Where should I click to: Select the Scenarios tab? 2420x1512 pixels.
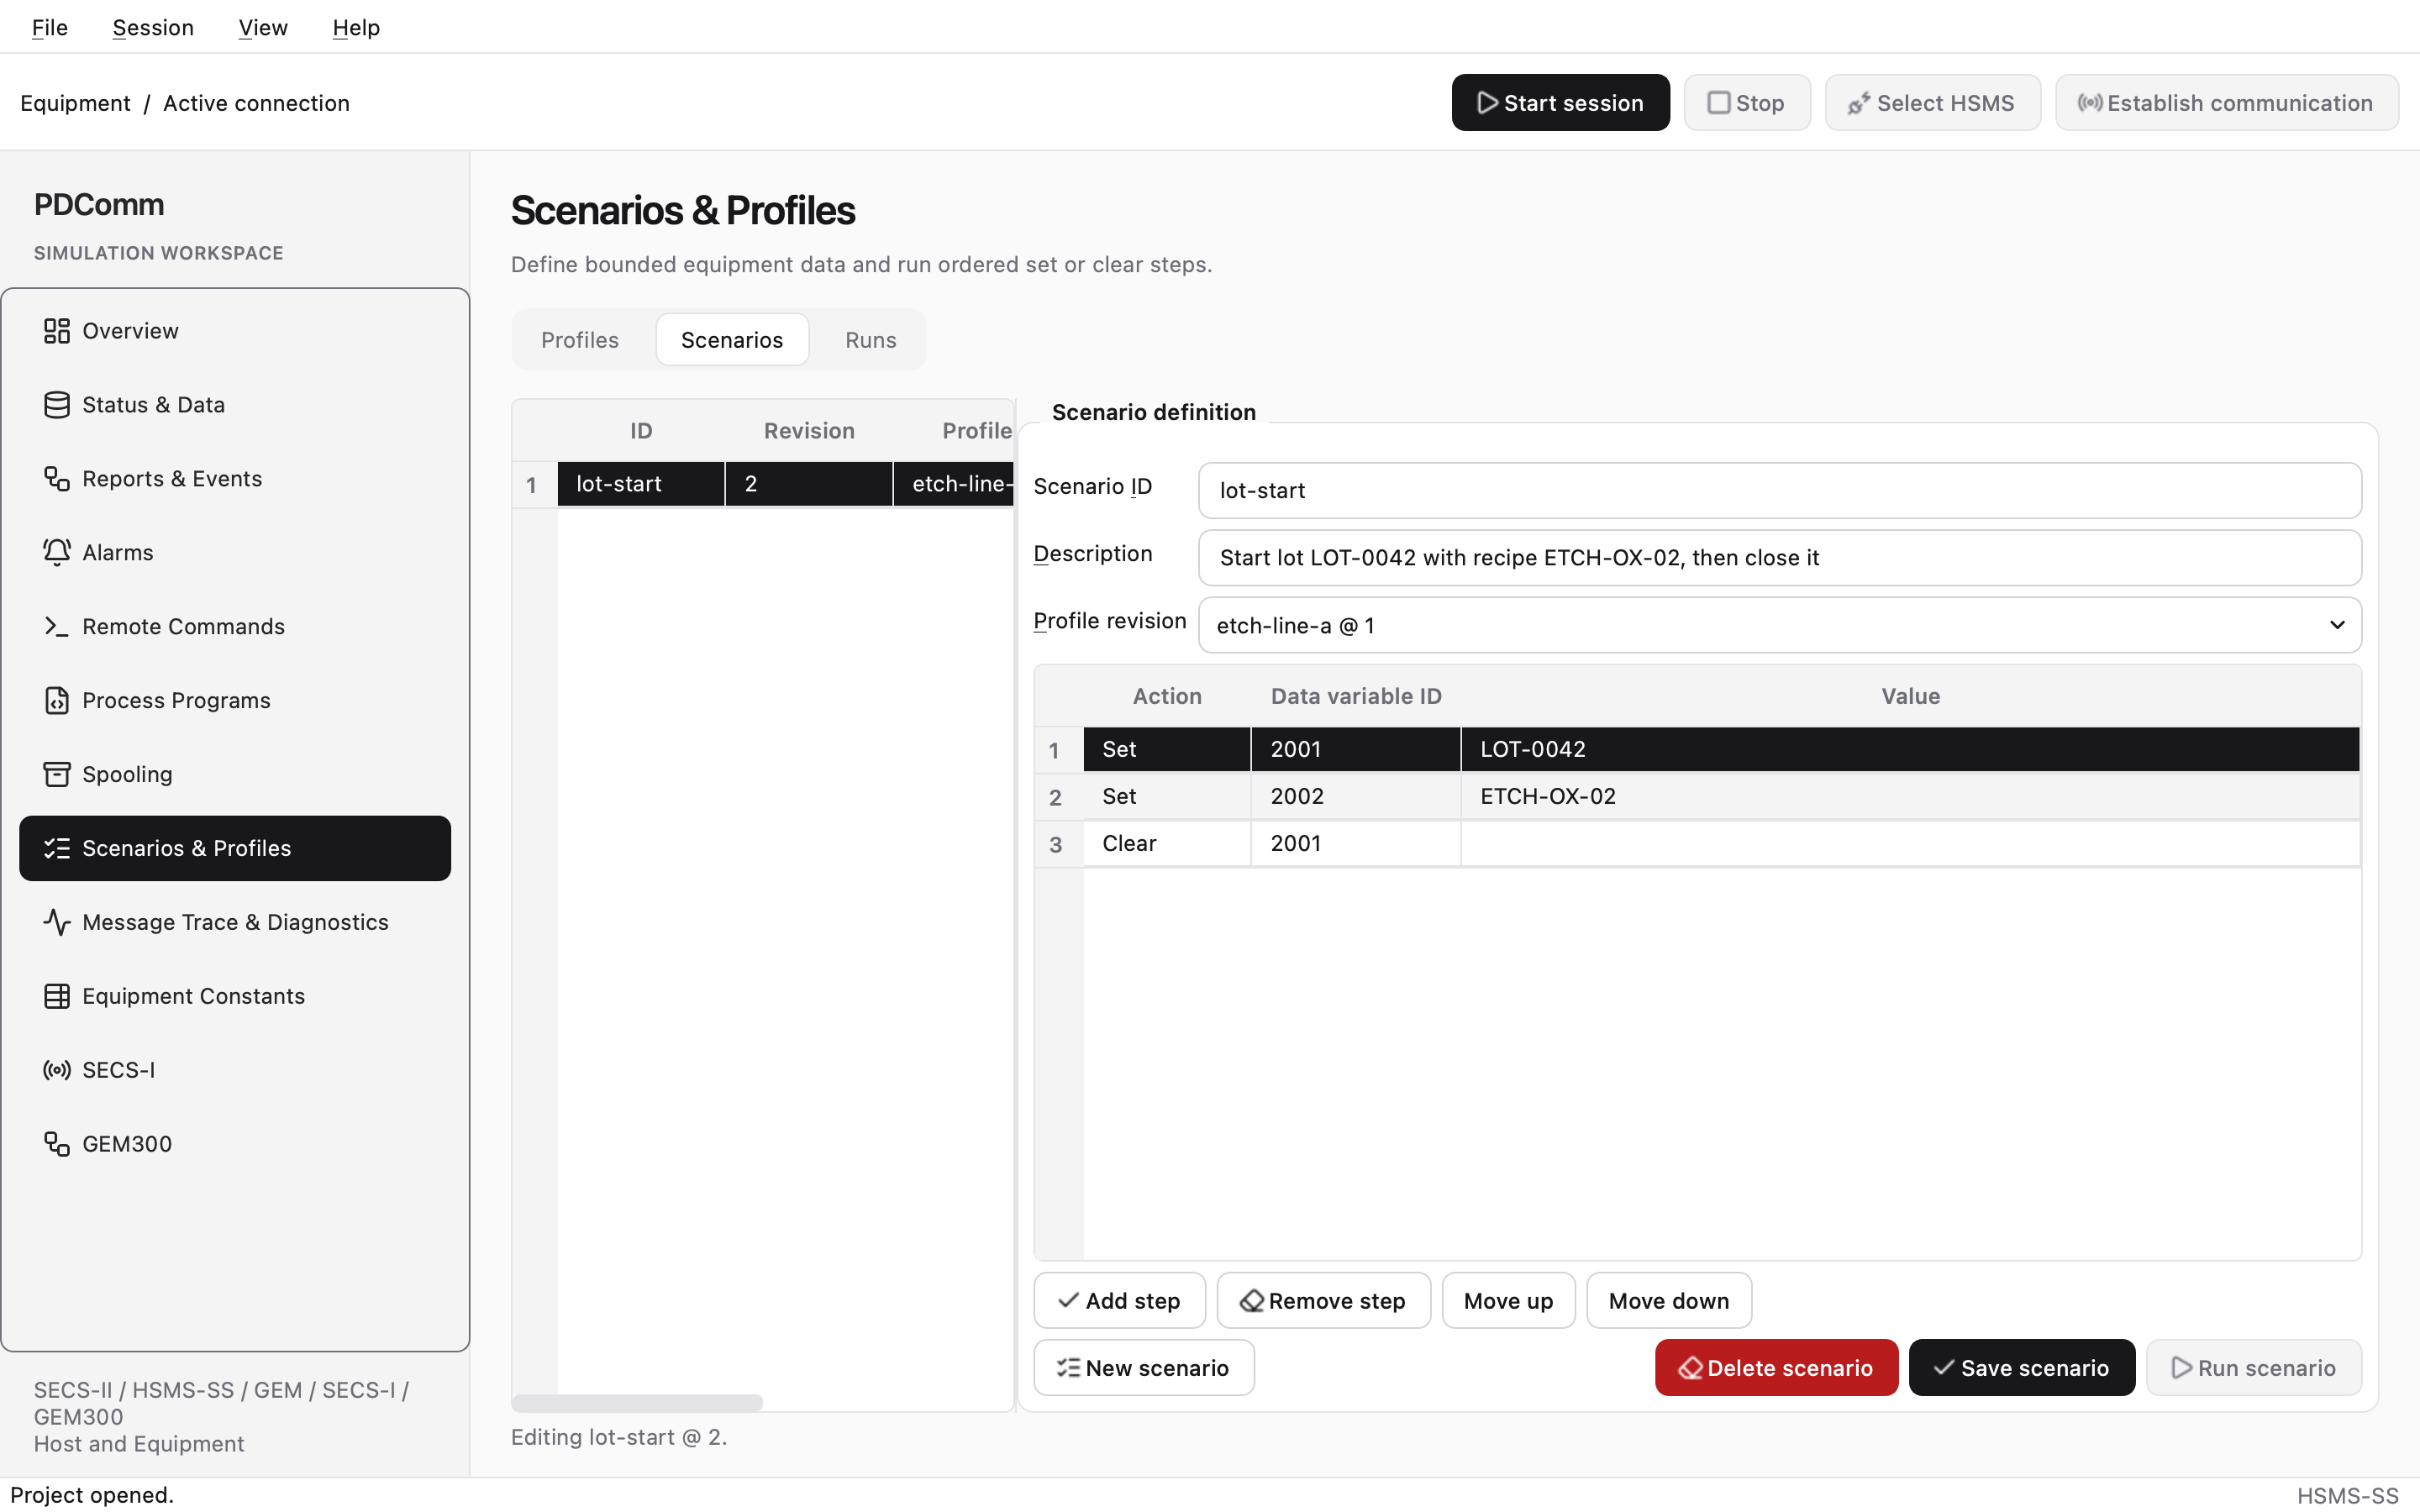click(732, 340)
